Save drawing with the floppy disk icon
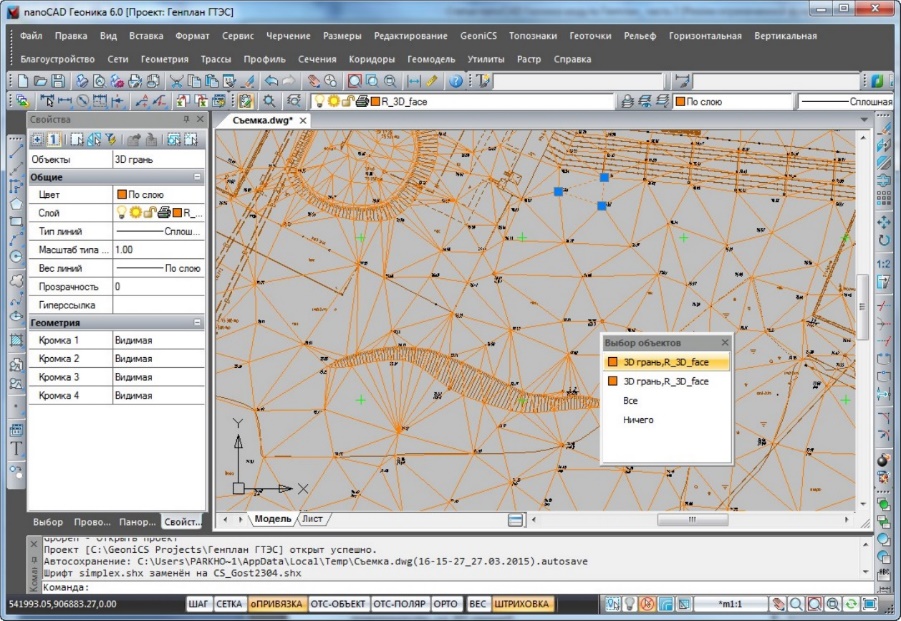 (x=57, y=81)
